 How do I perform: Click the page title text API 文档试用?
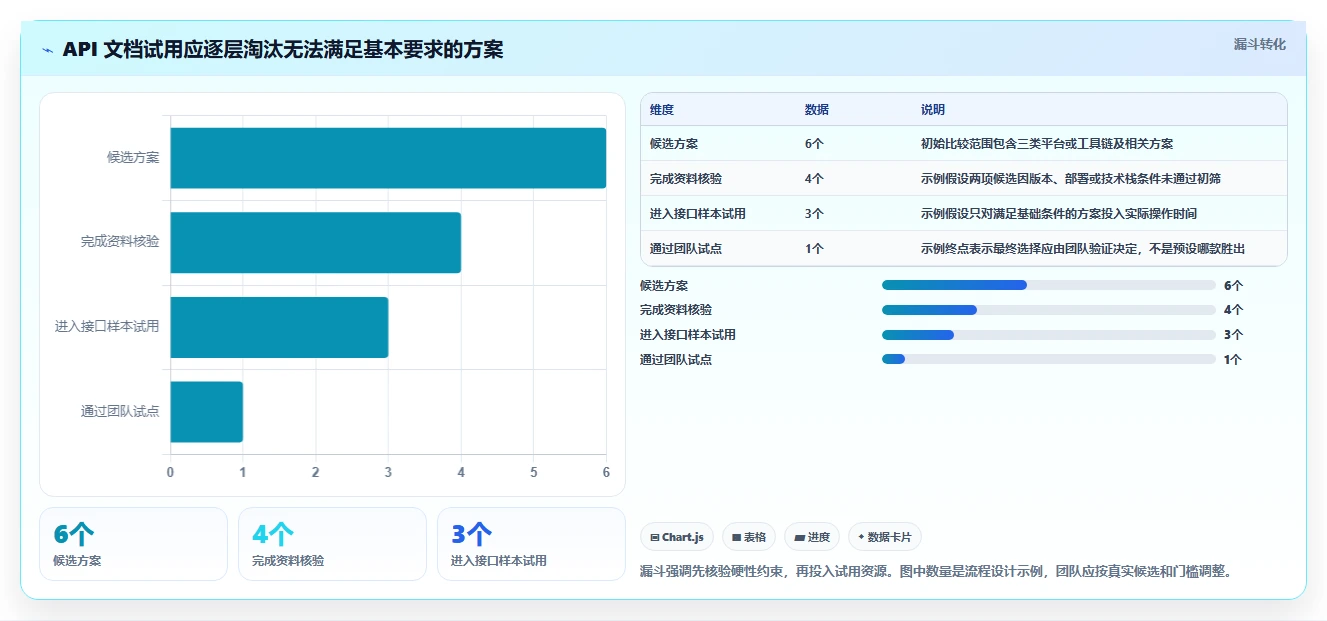(283, 49)
